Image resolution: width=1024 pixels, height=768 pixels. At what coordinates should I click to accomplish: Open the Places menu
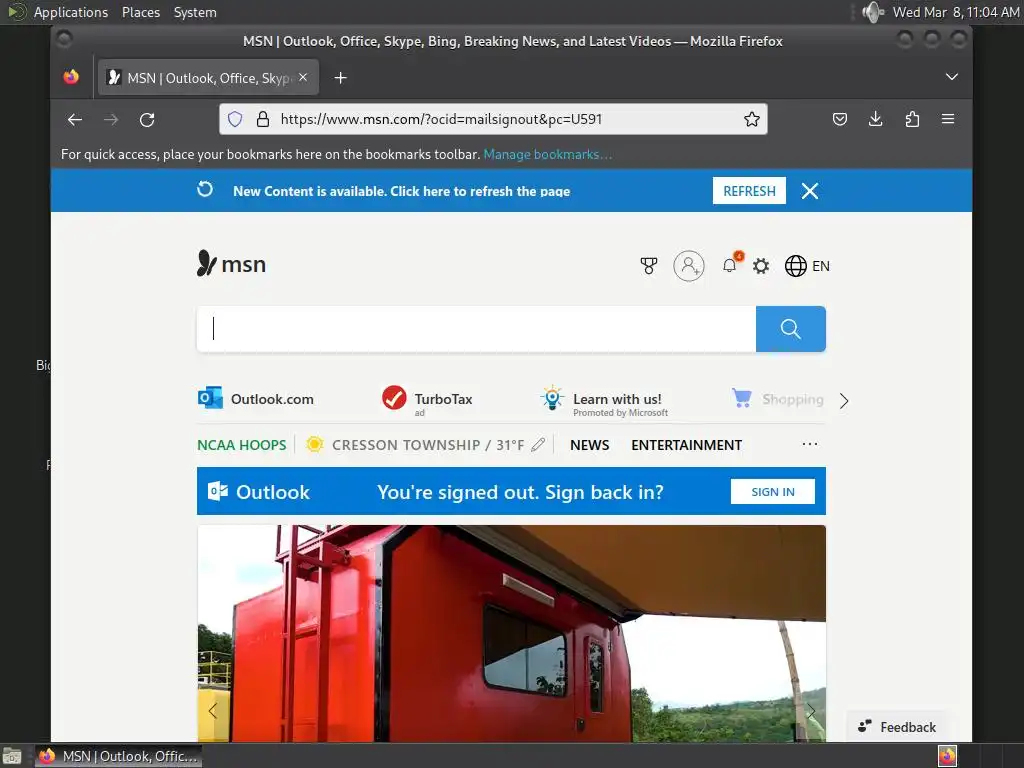[140, 12]
